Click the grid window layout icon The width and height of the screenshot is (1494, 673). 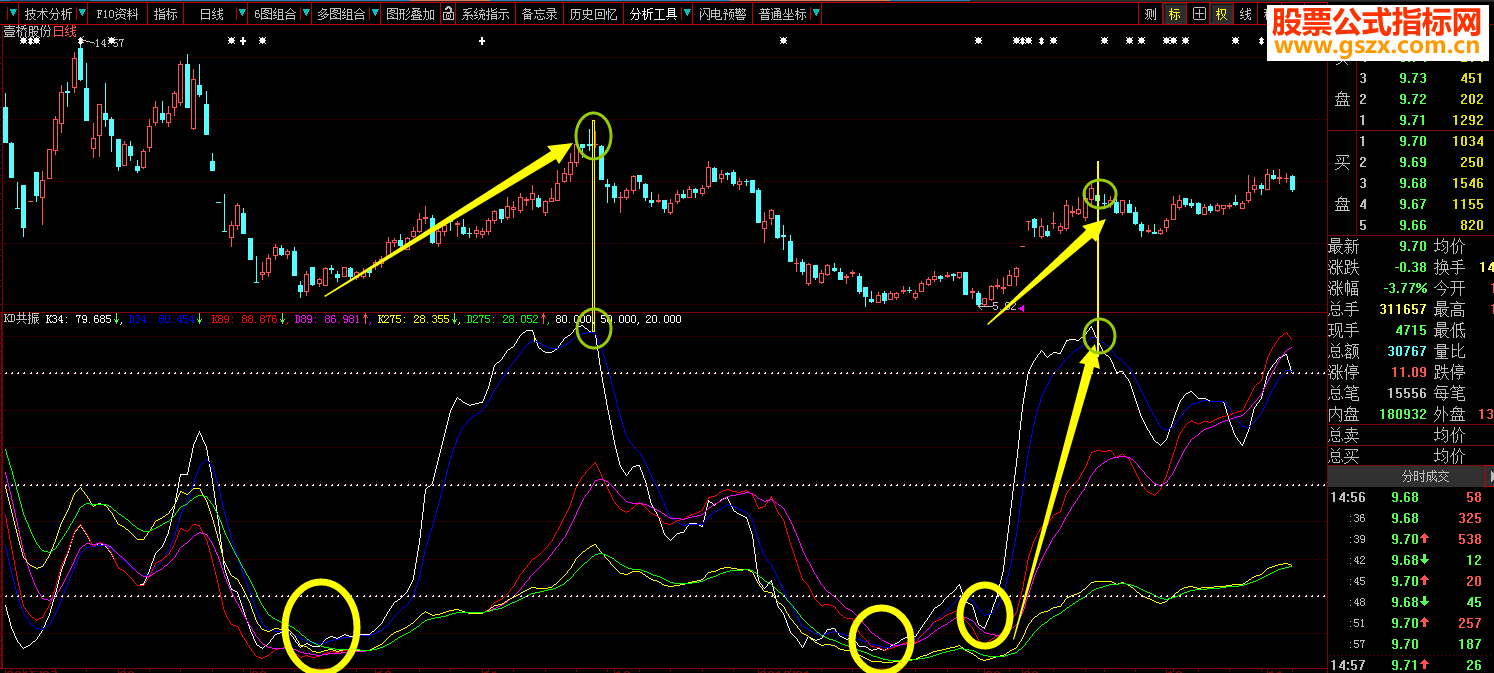[x=1198, y=14]
